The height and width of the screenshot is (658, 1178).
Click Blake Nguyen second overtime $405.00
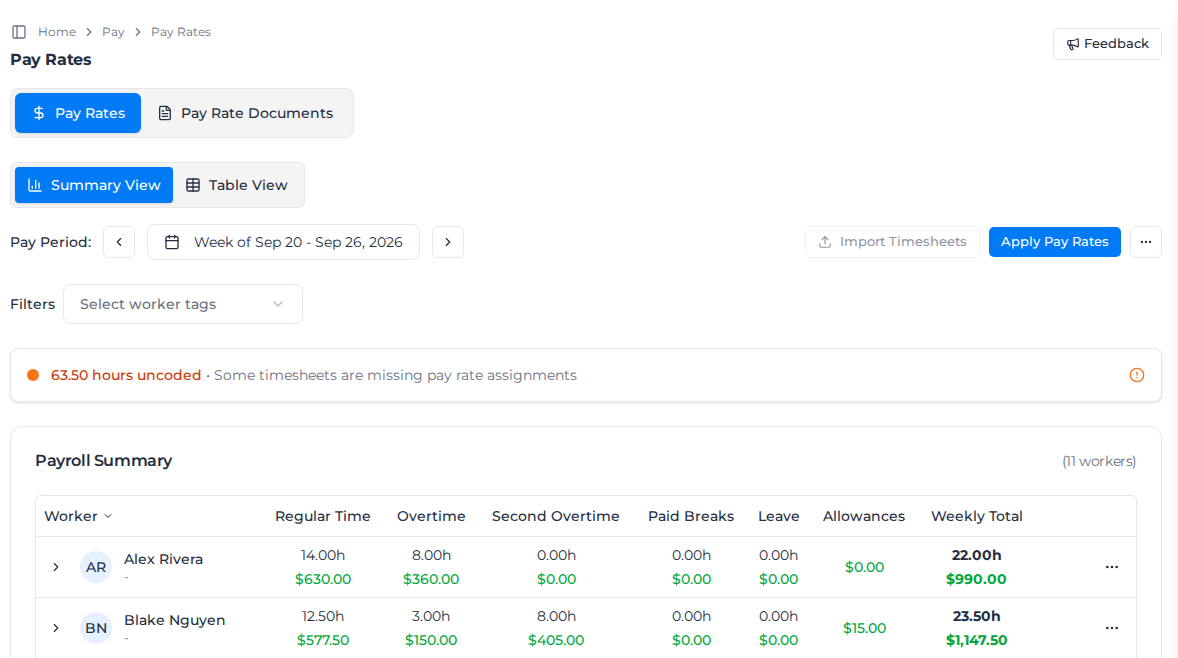(556, 640)
